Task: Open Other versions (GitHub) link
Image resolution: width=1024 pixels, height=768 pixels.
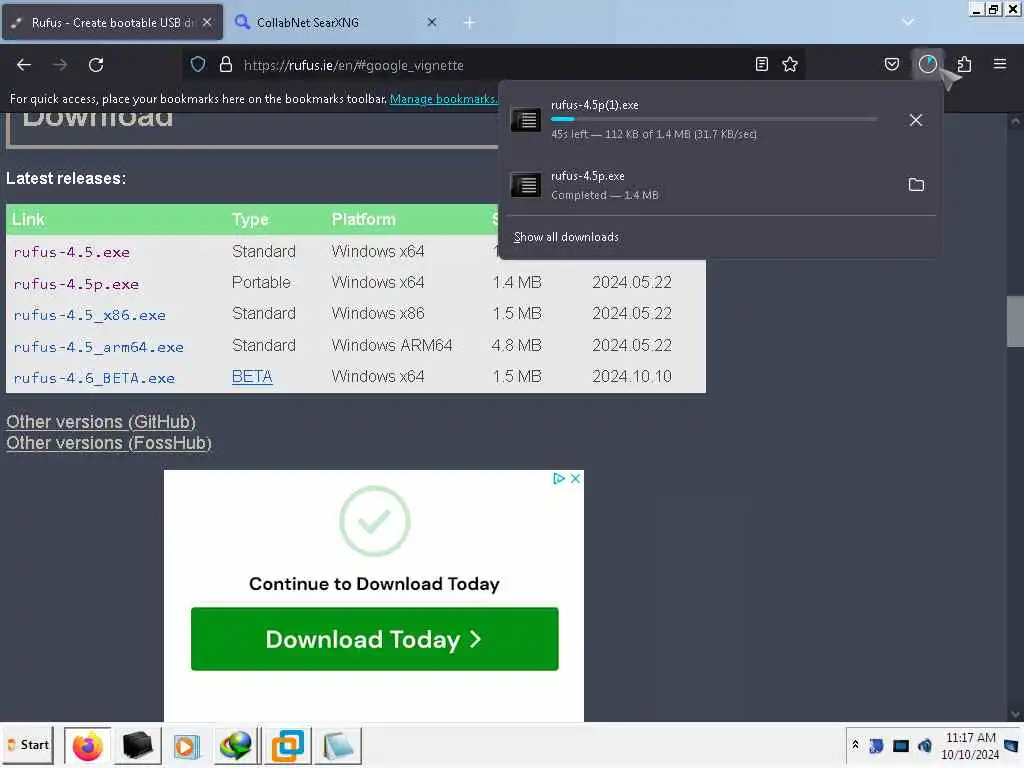Action: click(x=101, y=422)
